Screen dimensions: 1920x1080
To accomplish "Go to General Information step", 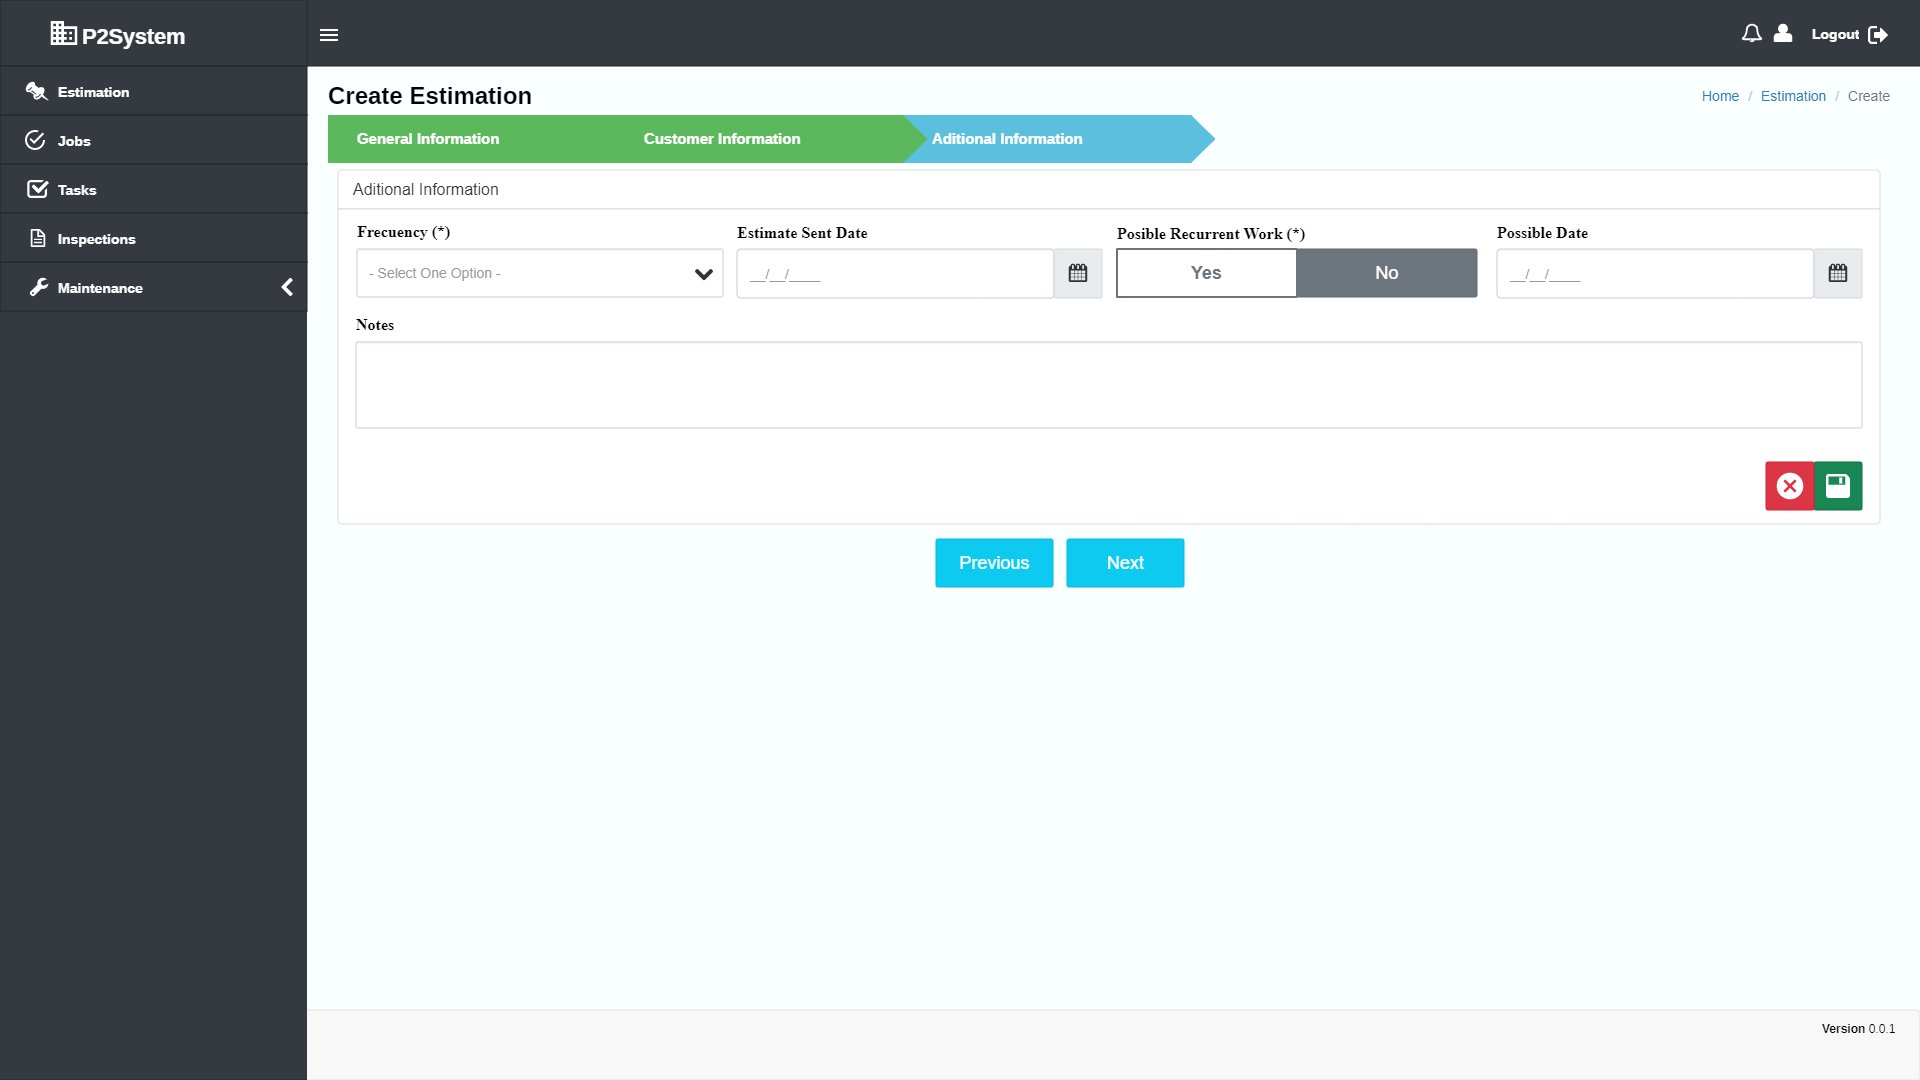I will click(x=428, y=139).
